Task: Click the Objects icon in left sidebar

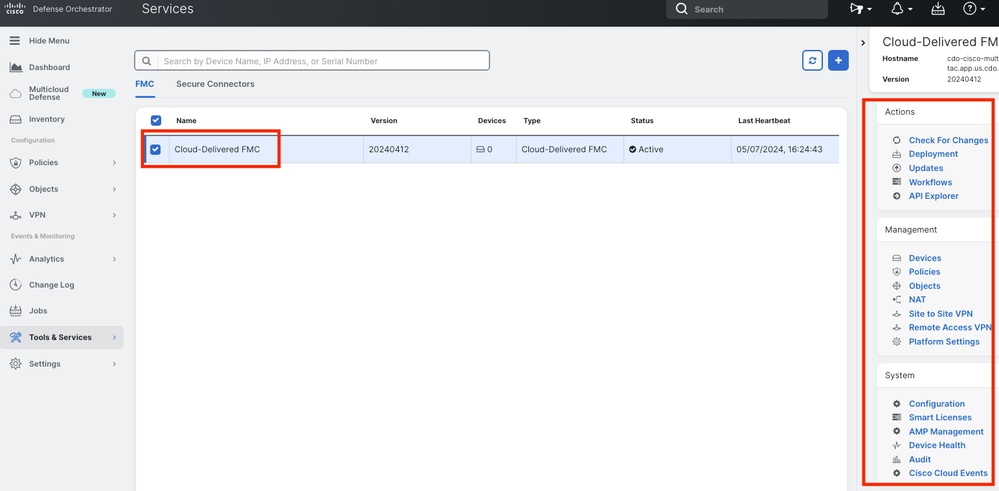Action: [16, 189]
